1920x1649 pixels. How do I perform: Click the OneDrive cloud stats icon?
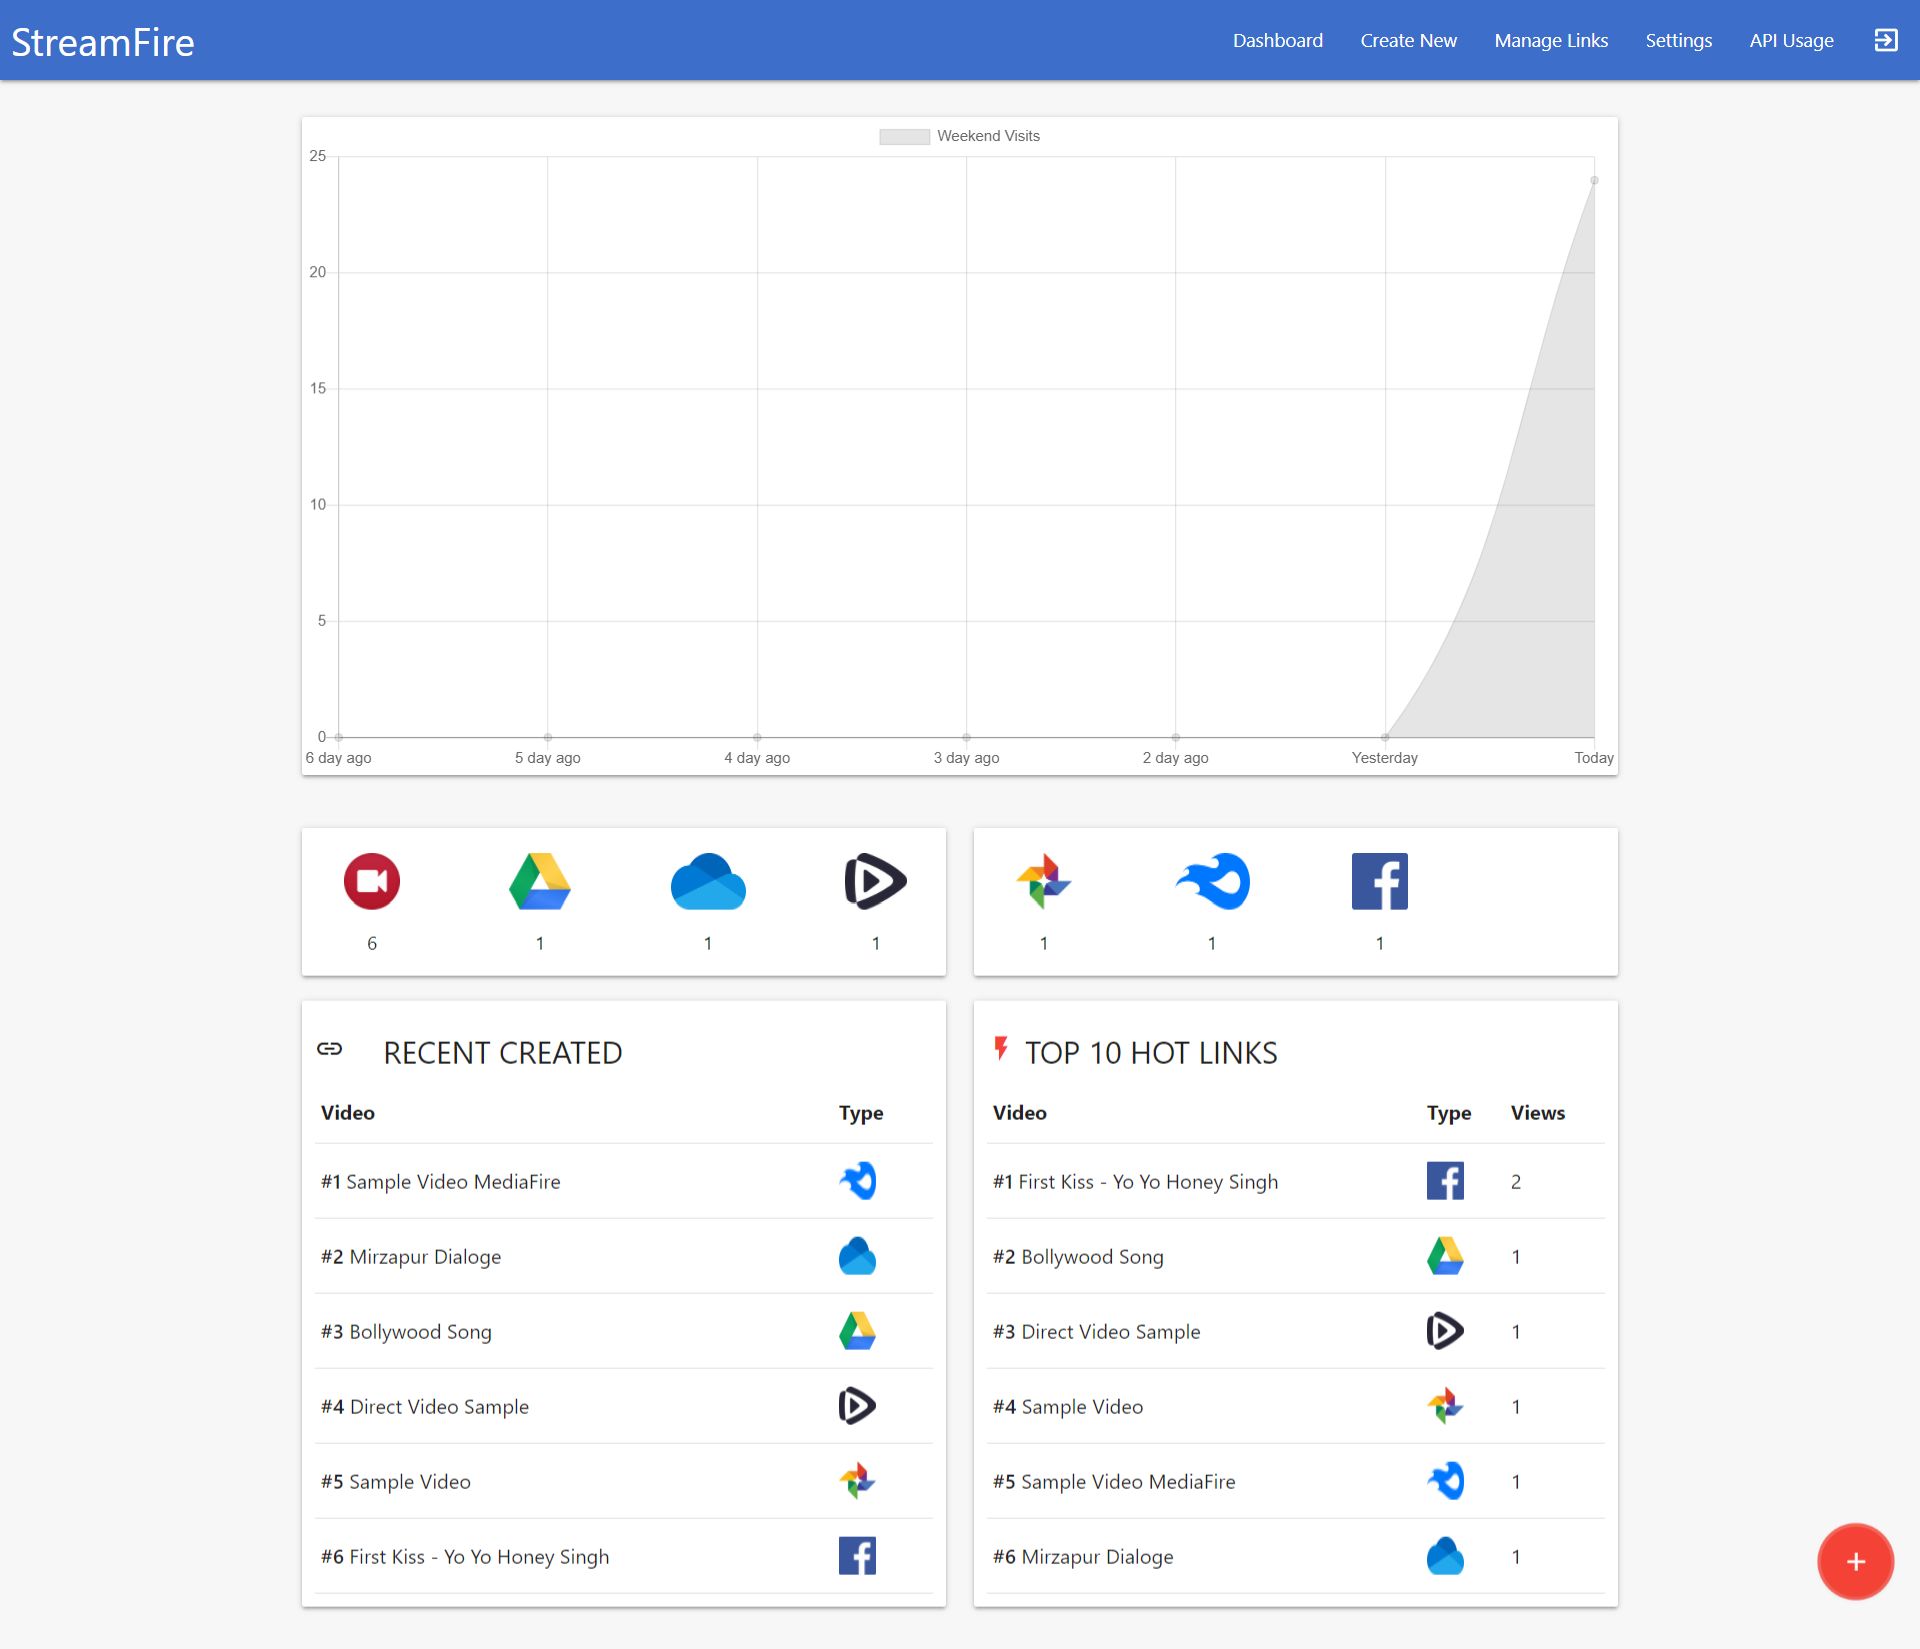pyautogui.click(x=708, y=881)
